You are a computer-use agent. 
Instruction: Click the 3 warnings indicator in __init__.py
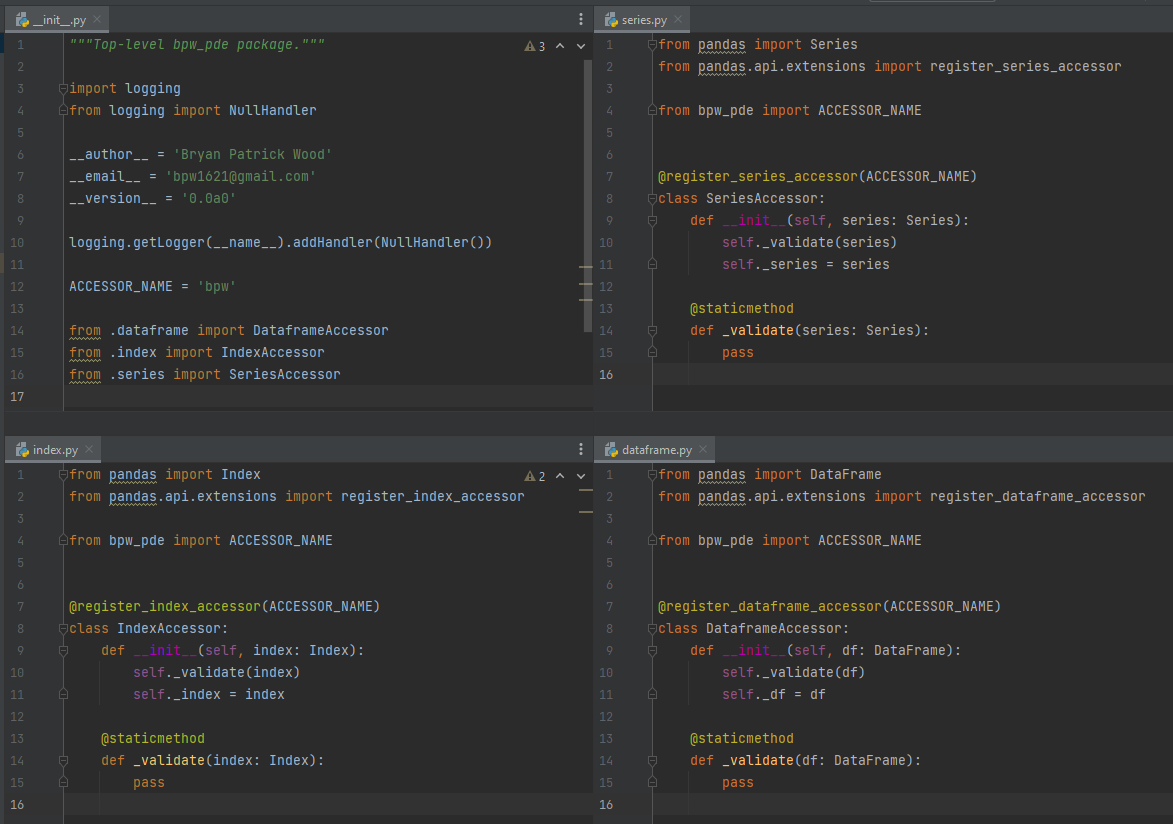(x=535, y=46)
